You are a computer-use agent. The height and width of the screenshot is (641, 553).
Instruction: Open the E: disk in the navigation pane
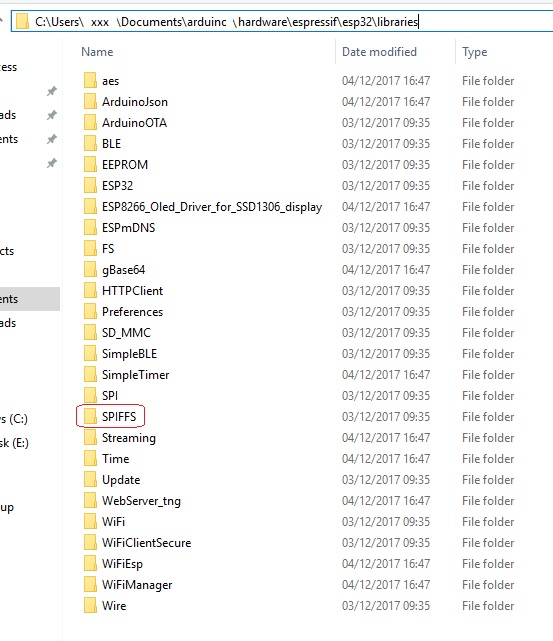(x=14, y=443)
